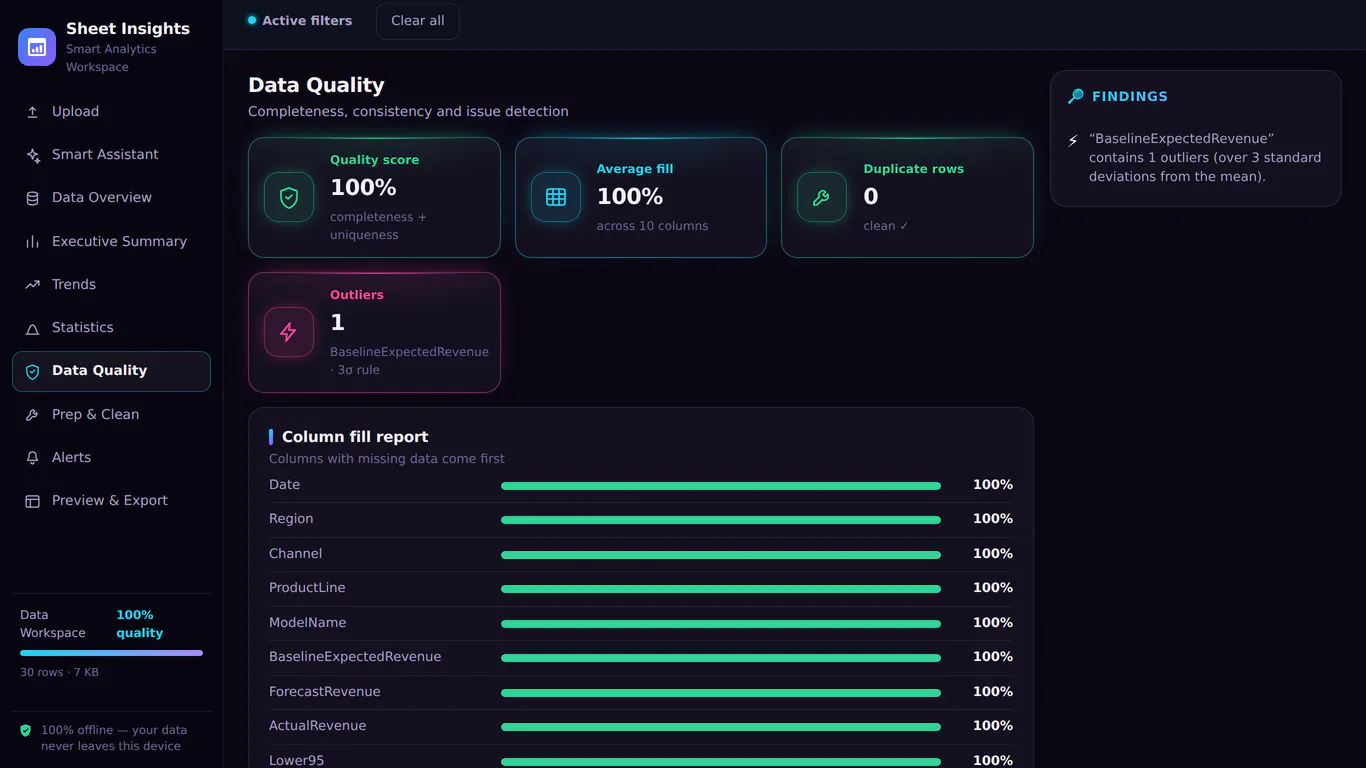Viewport: 1366px width, 768px height.
Task: Click the Duplicate rows card
Action: 907,197
